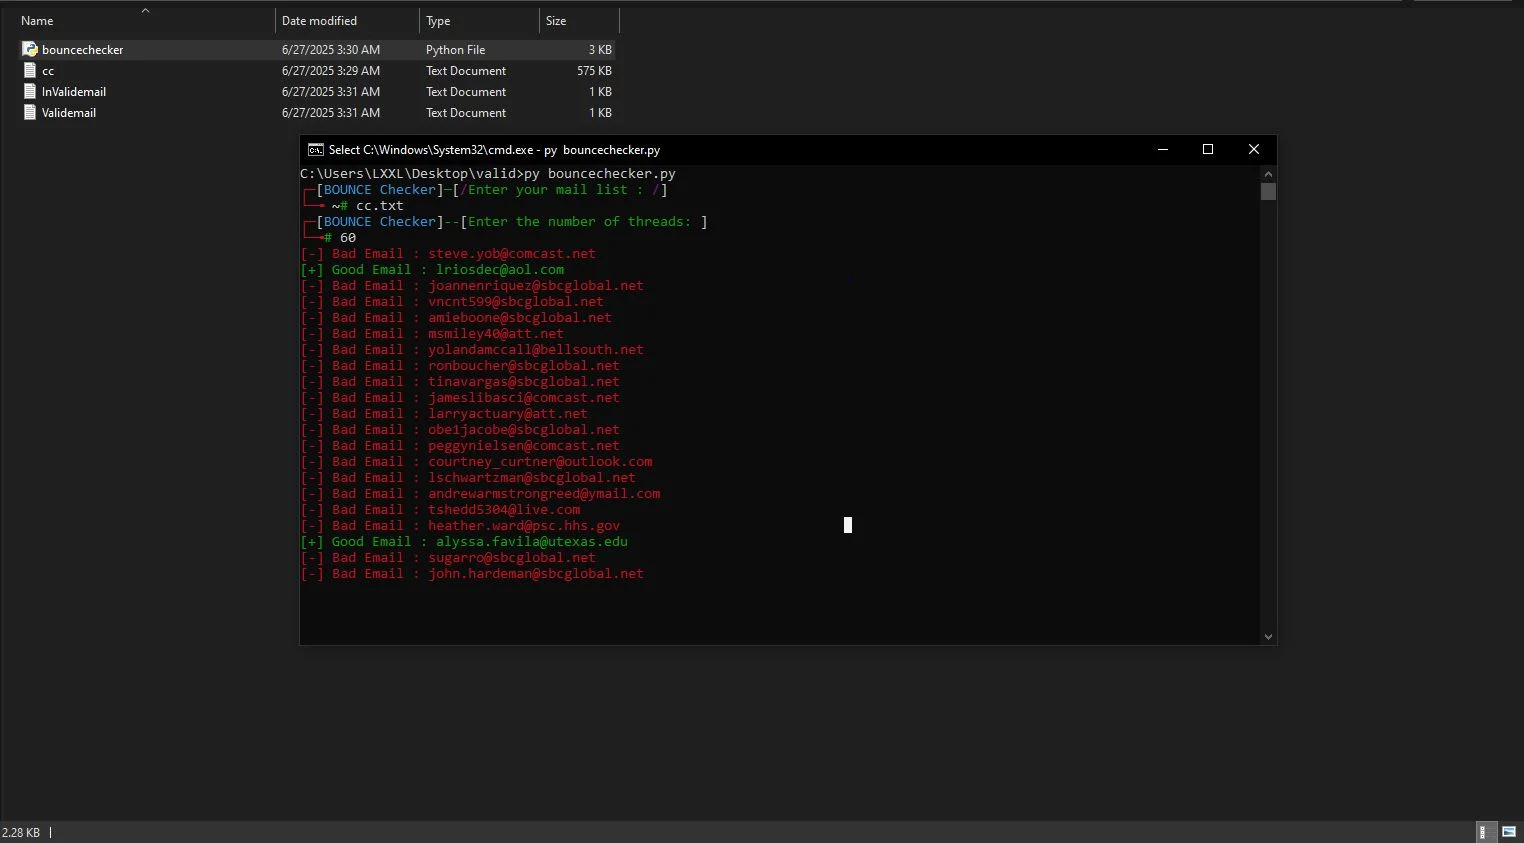Sort files by the Name column header
The width and height of the screenshot is (1524, 843).
coord(37,21)
